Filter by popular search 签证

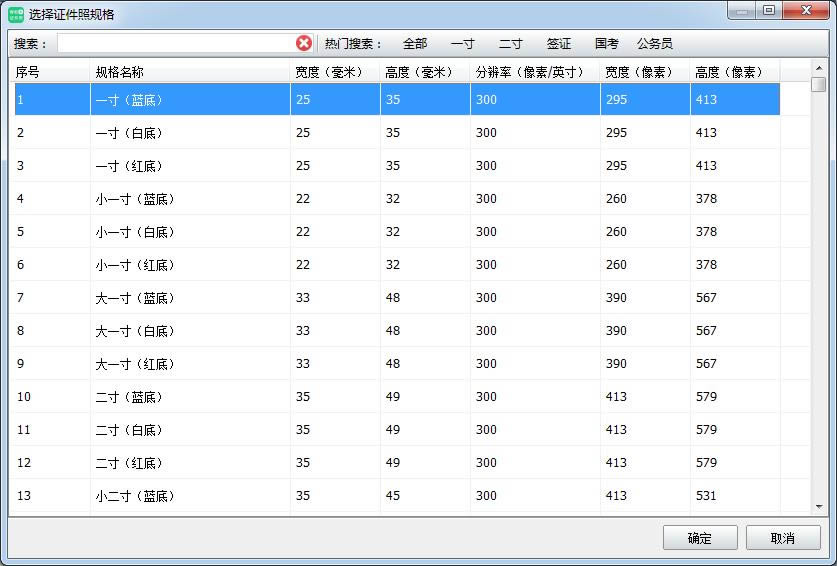coord(558,44)
